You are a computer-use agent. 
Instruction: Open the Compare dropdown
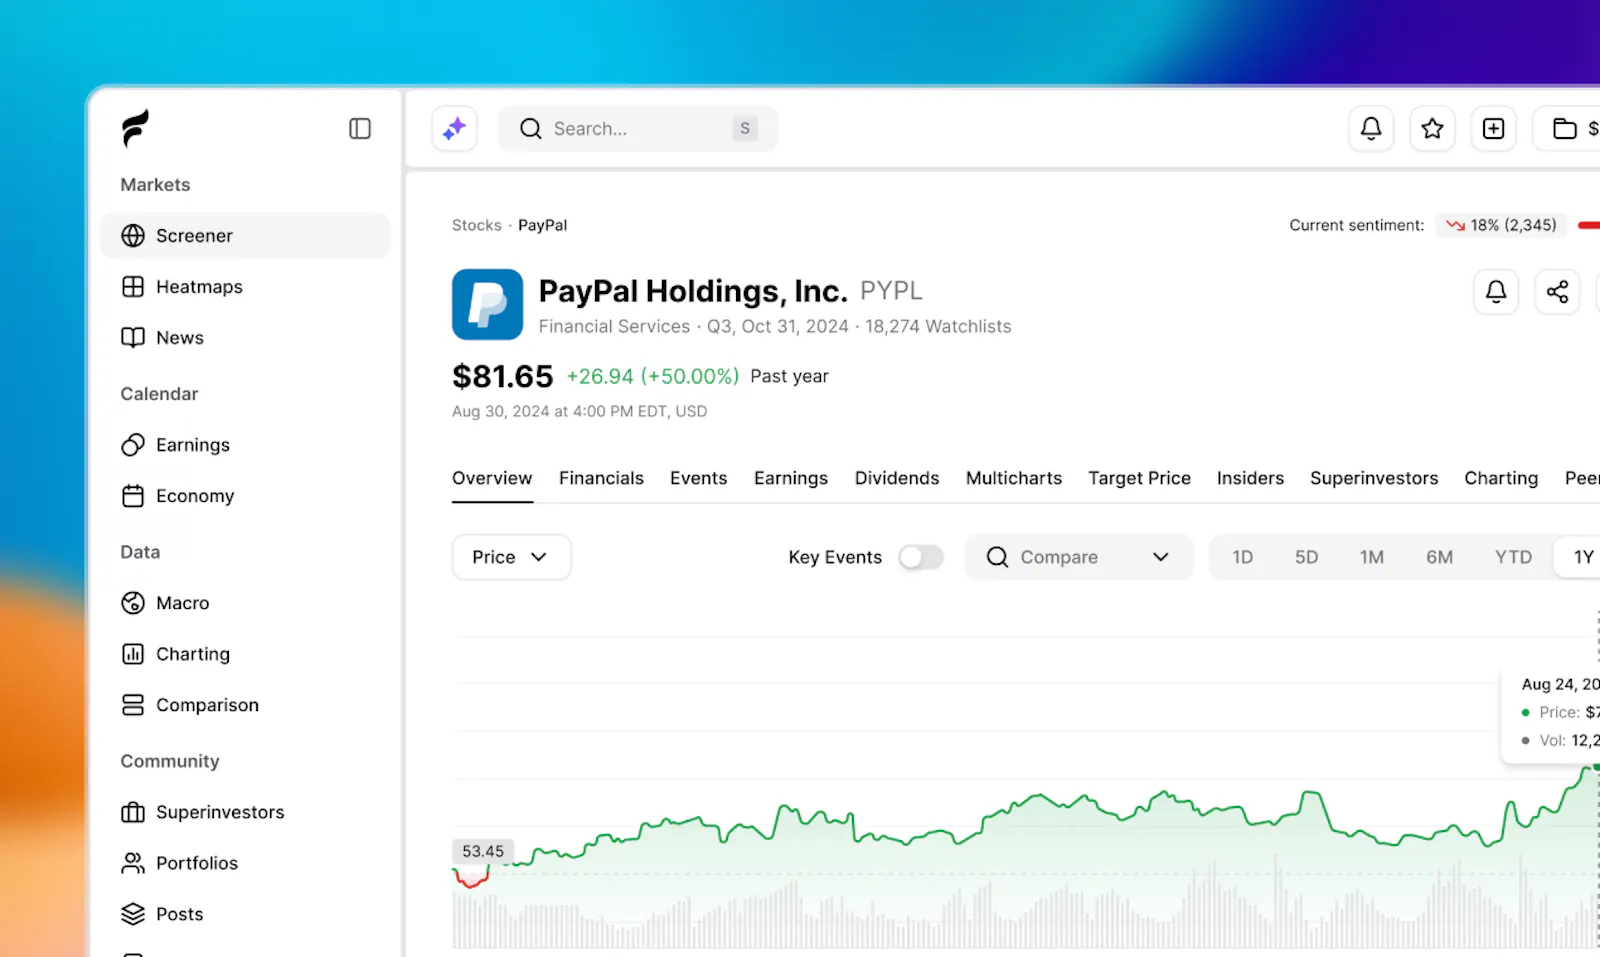point(1078,557)
